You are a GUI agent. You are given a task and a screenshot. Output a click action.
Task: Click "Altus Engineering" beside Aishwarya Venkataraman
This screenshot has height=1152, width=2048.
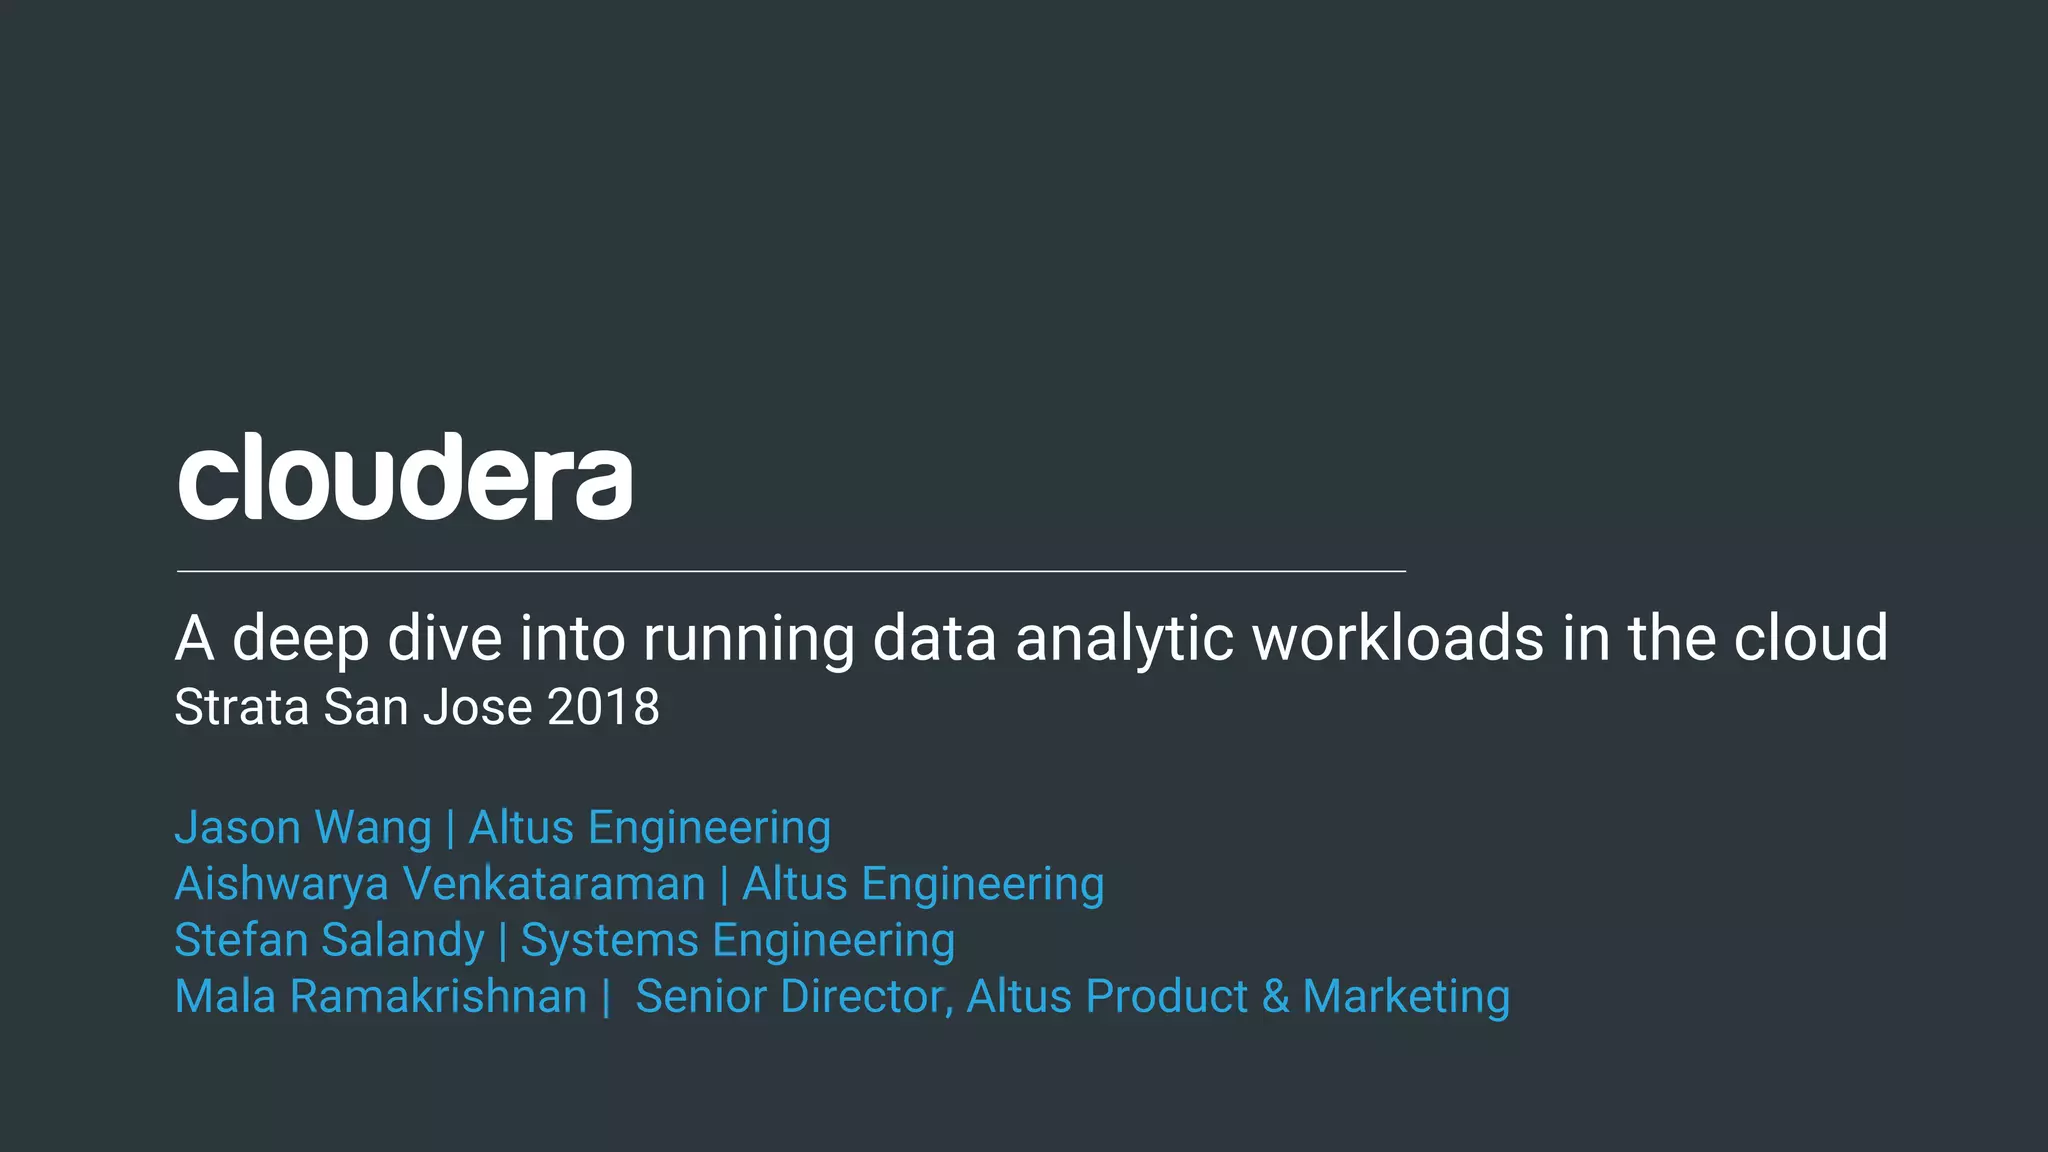[923, 885]
